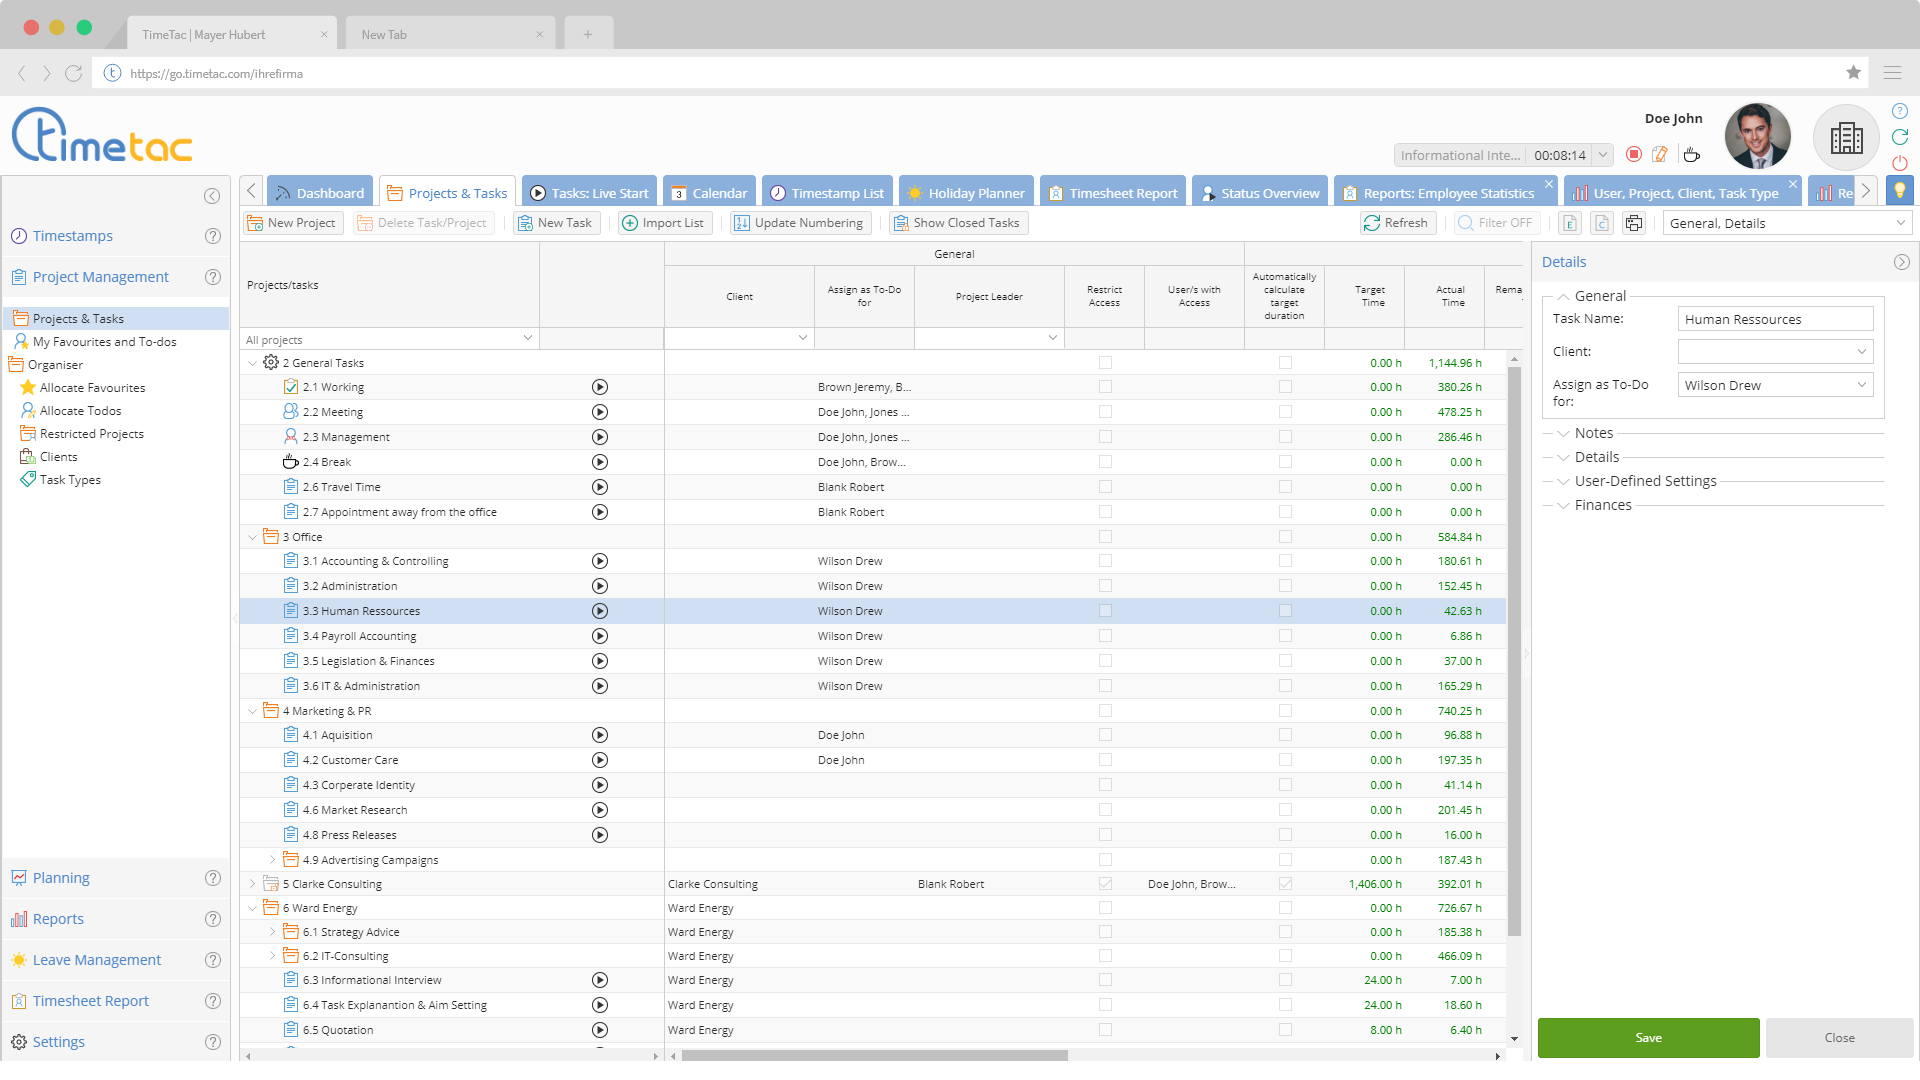Create a New Task

555,223
